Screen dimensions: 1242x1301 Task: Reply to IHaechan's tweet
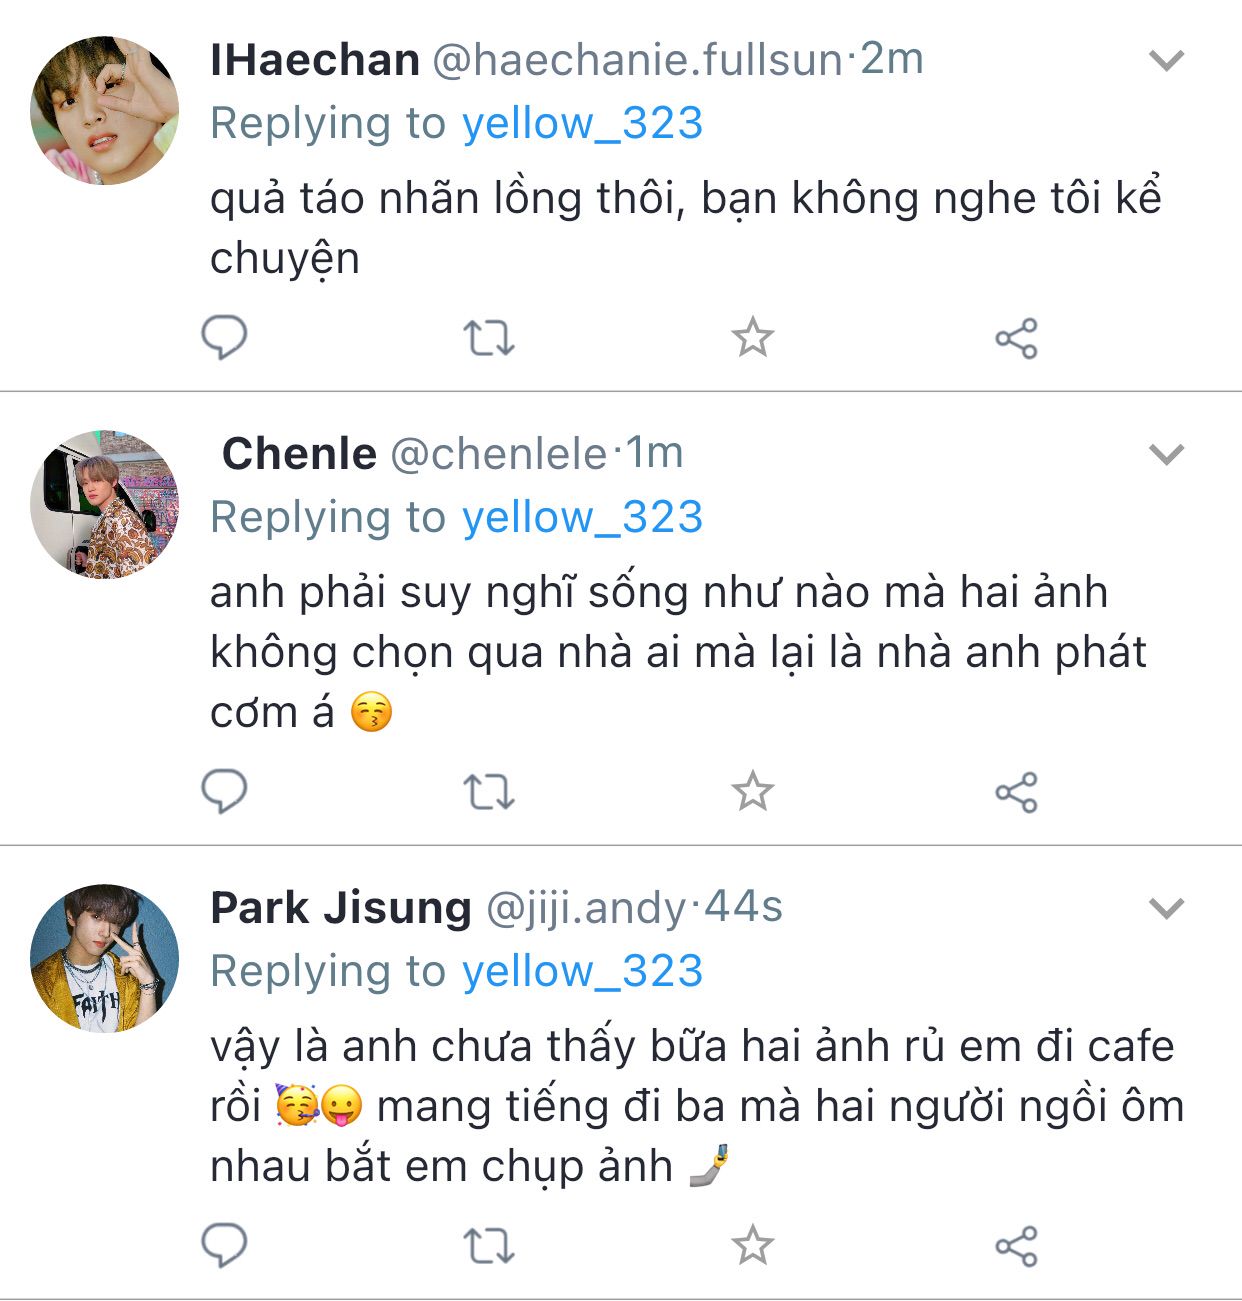pos(224,338)
